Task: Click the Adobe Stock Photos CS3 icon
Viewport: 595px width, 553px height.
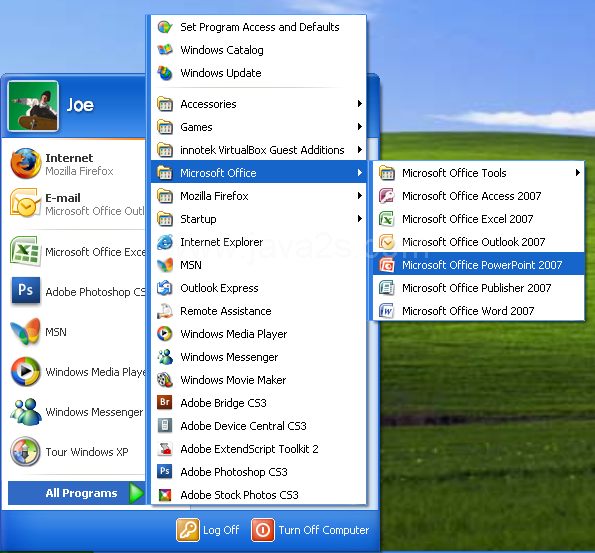Action: 165,495
